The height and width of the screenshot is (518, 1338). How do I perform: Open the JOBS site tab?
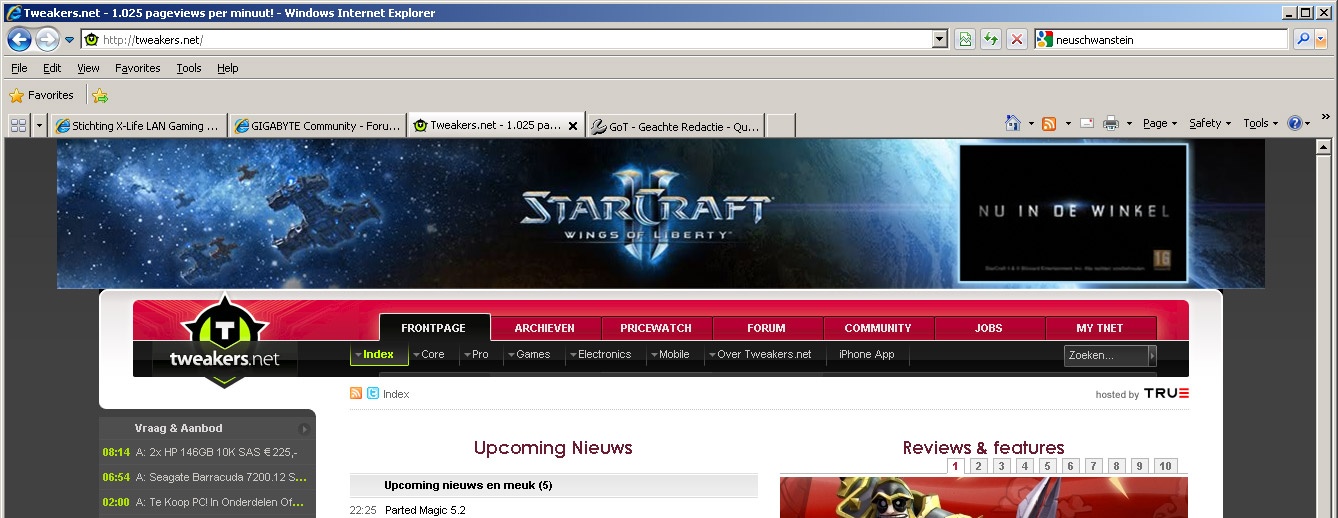pos(988,328)
